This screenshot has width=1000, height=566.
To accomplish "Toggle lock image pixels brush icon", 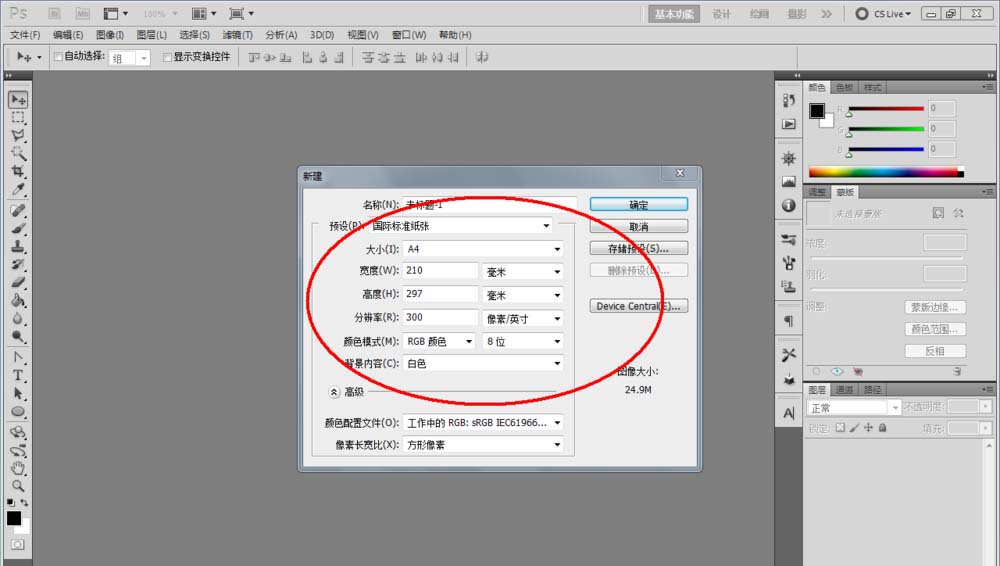I will [854, 428].
